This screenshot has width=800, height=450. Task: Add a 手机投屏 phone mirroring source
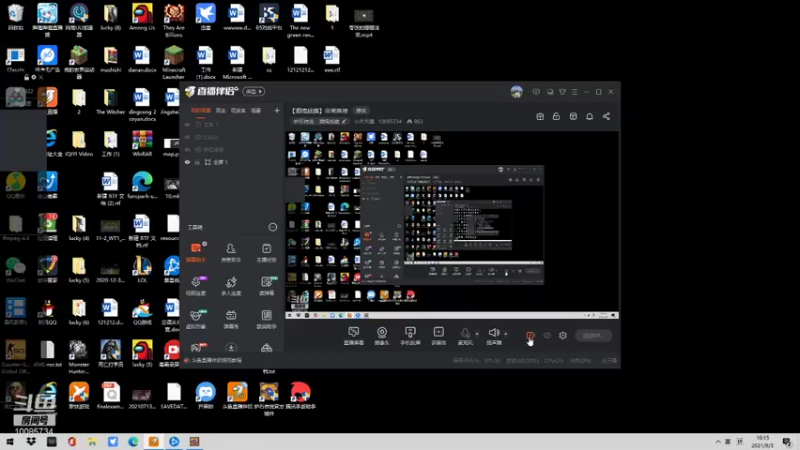click(x=410, y=336)
